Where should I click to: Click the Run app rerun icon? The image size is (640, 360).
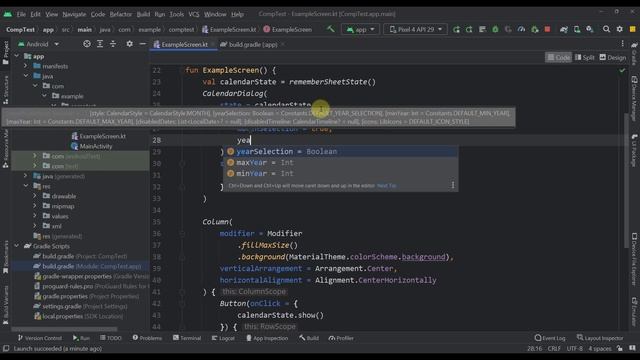456,29
